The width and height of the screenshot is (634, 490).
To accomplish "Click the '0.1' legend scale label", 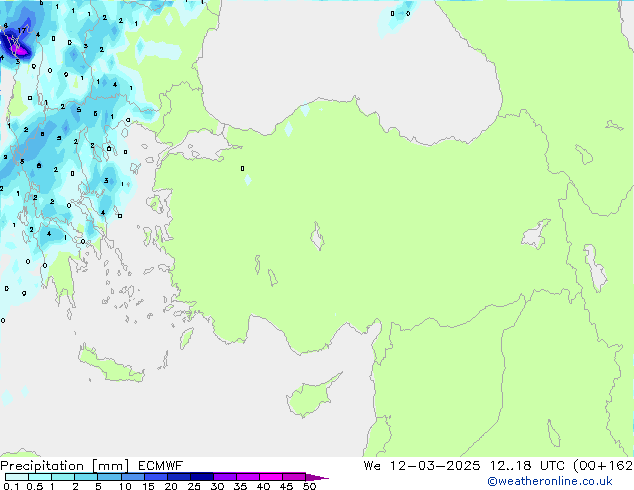I will tap(11, 486).
